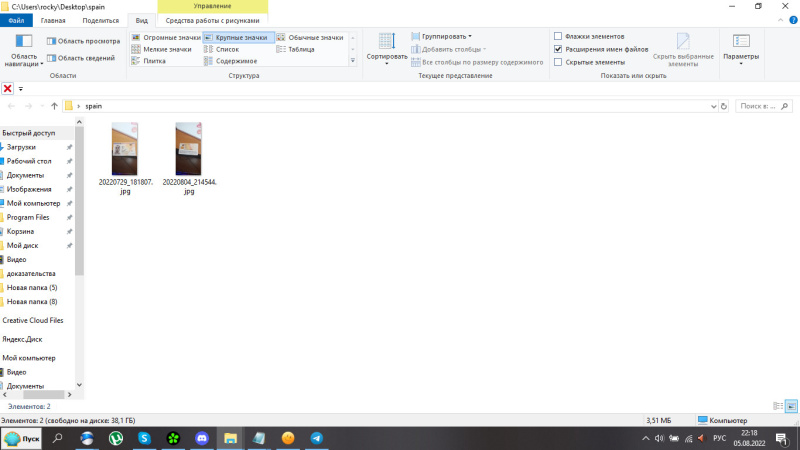Enable Флажки элементов checkbox

pos(558,36)
